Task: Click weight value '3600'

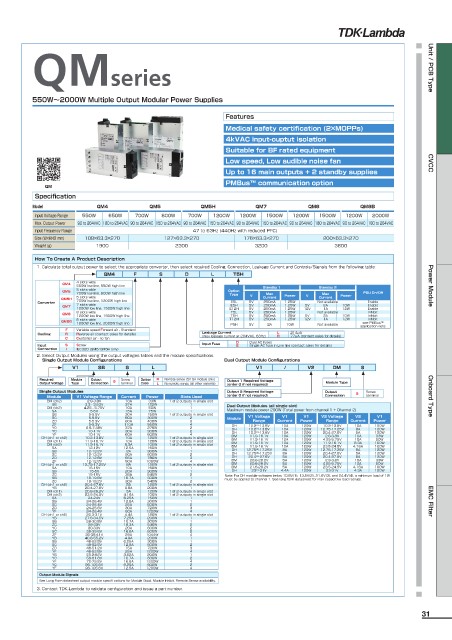Action: [341, 246]
